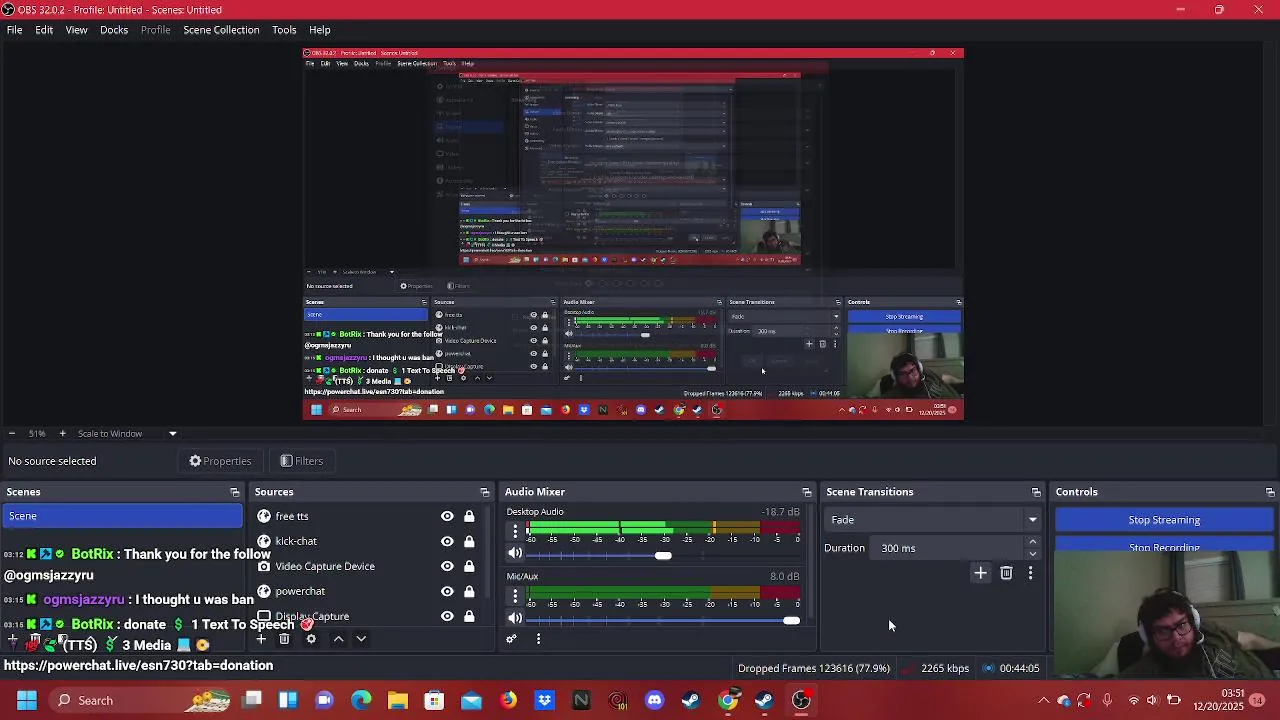The image size is (1280, 720).
Task: Open the Desktop Audio three-dot options menu
Action: click(x=515, y=532)
